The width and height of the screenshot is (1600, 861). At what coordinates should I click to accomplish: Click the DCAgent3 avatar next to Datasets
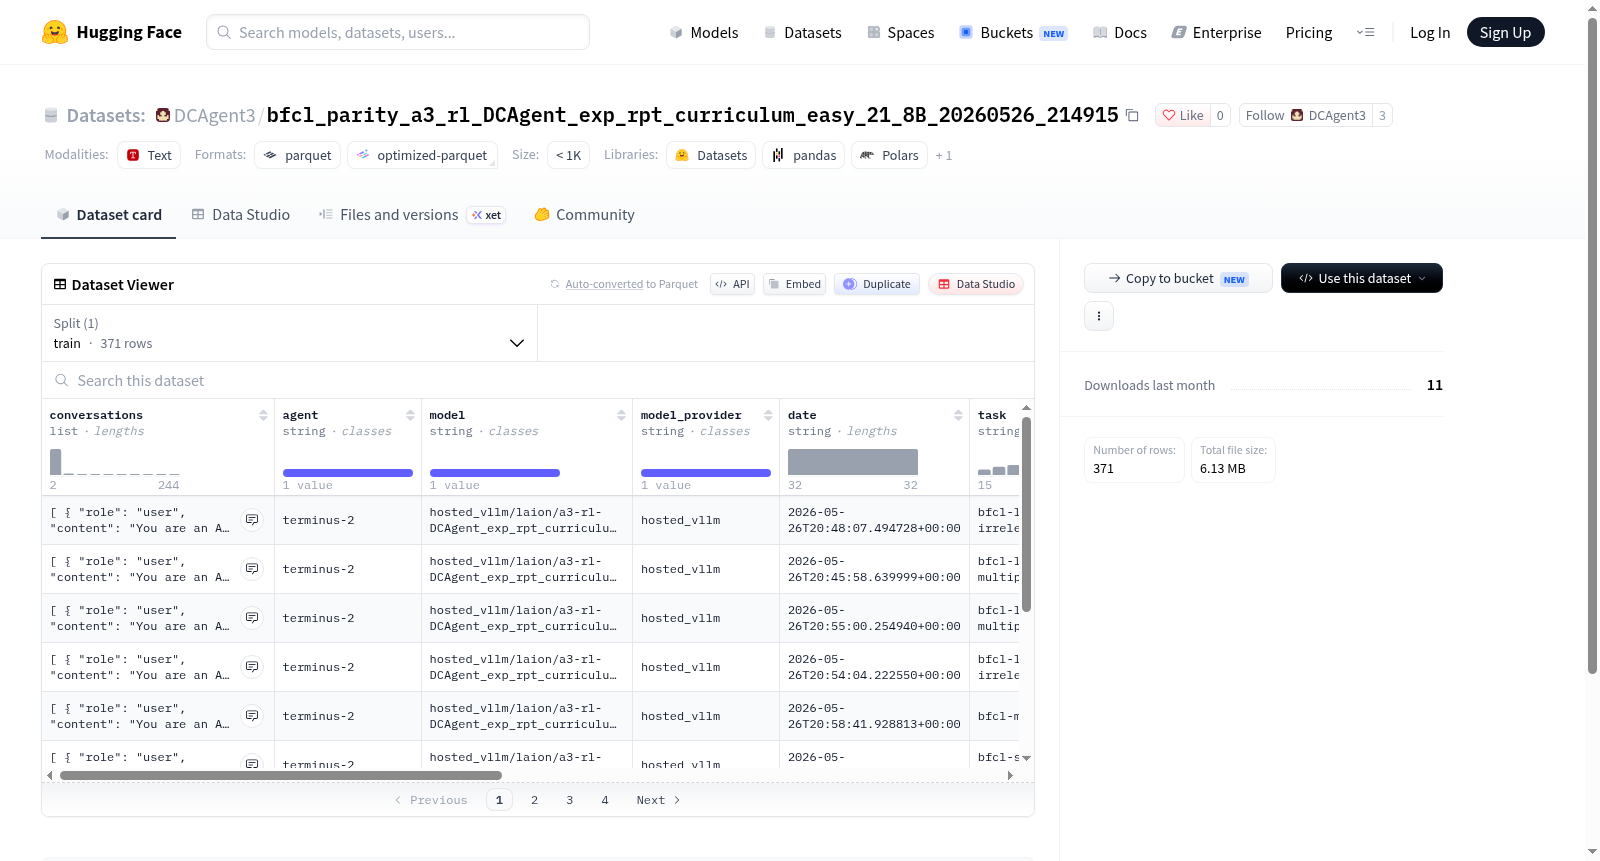tap(163, 115)
